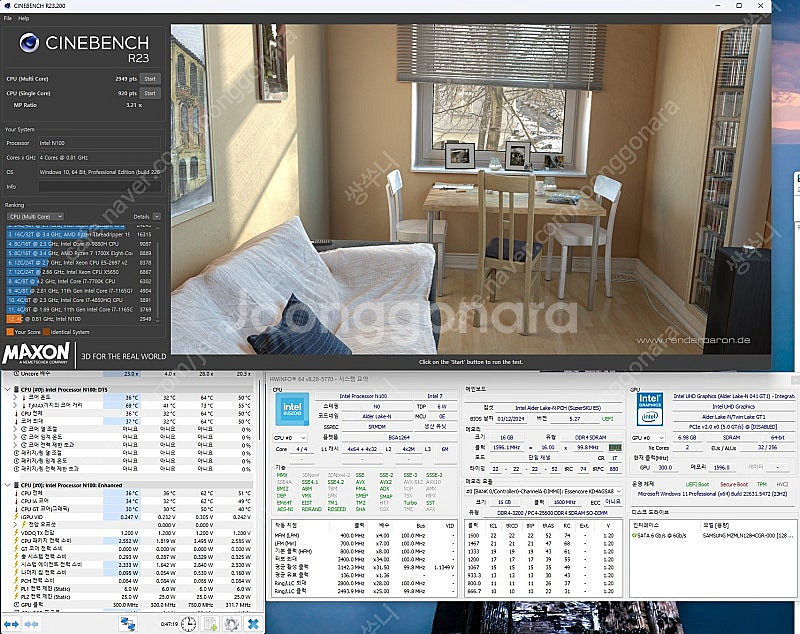Select the Intel Core i7-7700K ranking row
This screenshot has width=800, height=634.
[x=79, y=281]
